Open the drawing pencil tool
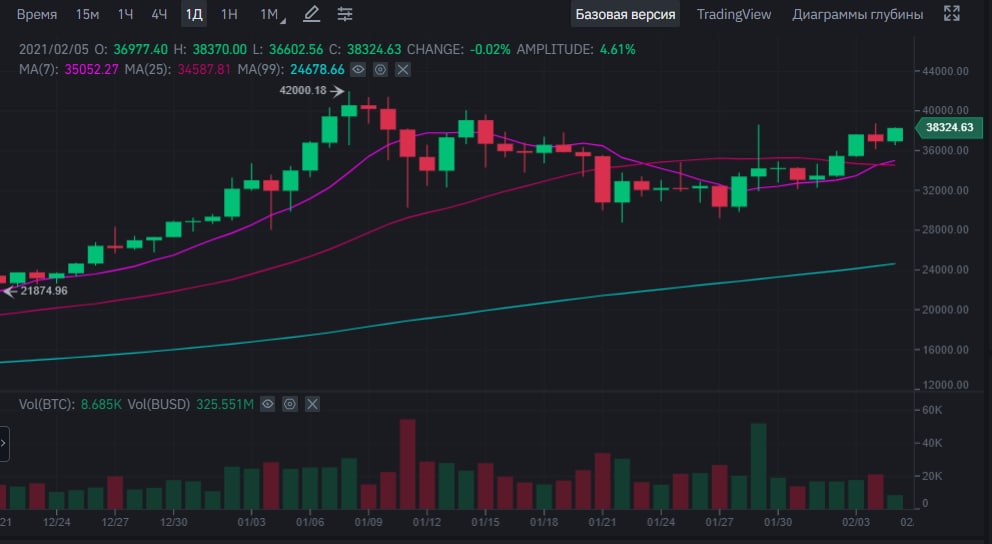Viewport: 992px width, 544px height. 311,14
